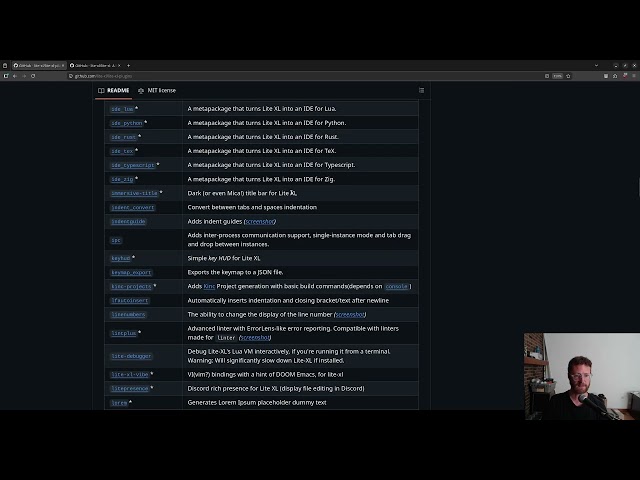Image resolution: width=640 pixels, height=480 pixels.
Task: Click the page scrollbar thumb on right edge
Action: tap(639, 189)
